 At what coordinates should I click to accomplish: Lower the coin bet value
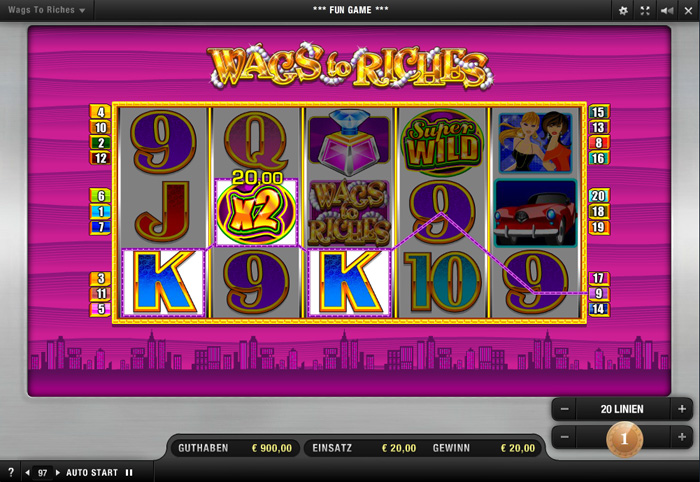564,437
